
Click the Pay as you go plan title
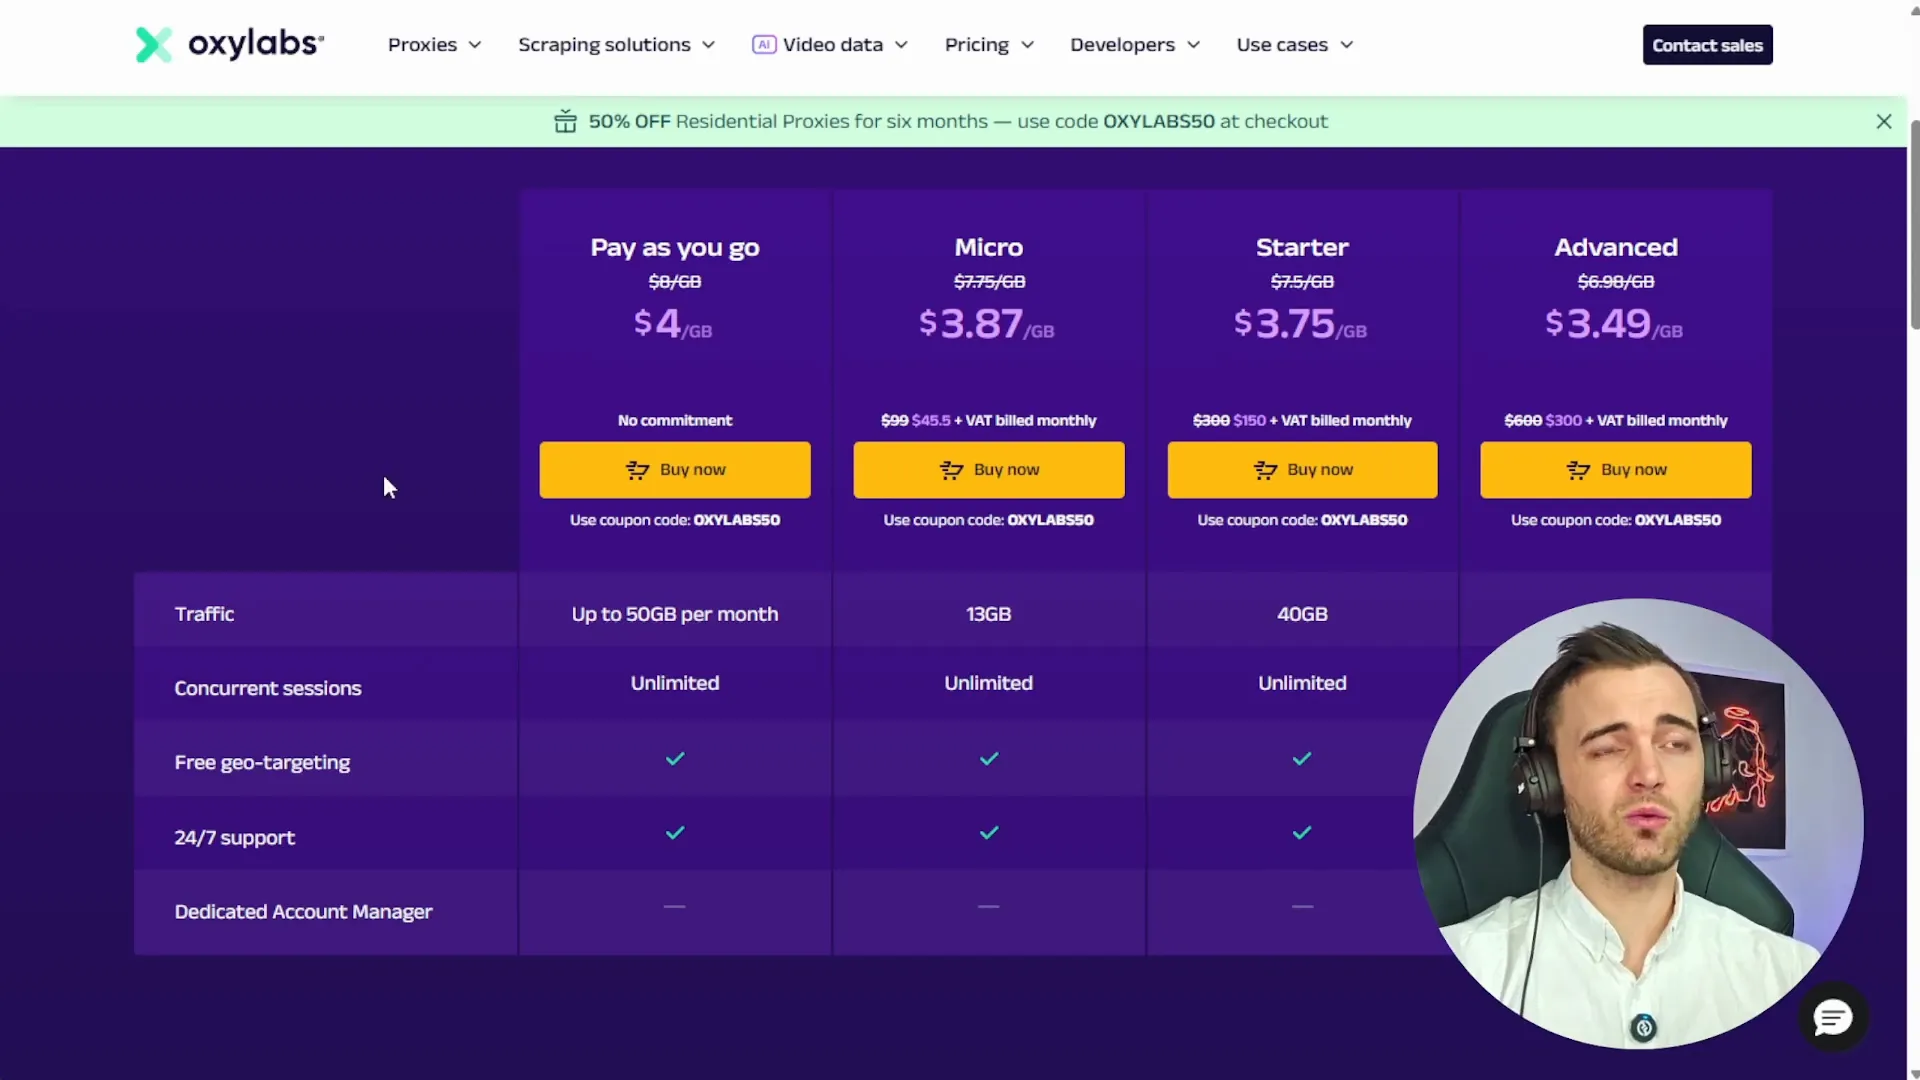click(675, 247)
